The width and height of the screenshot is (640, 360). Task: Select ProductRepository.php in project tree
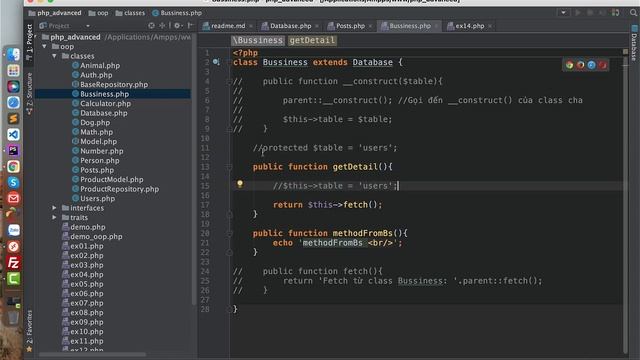tap(120, 189)
